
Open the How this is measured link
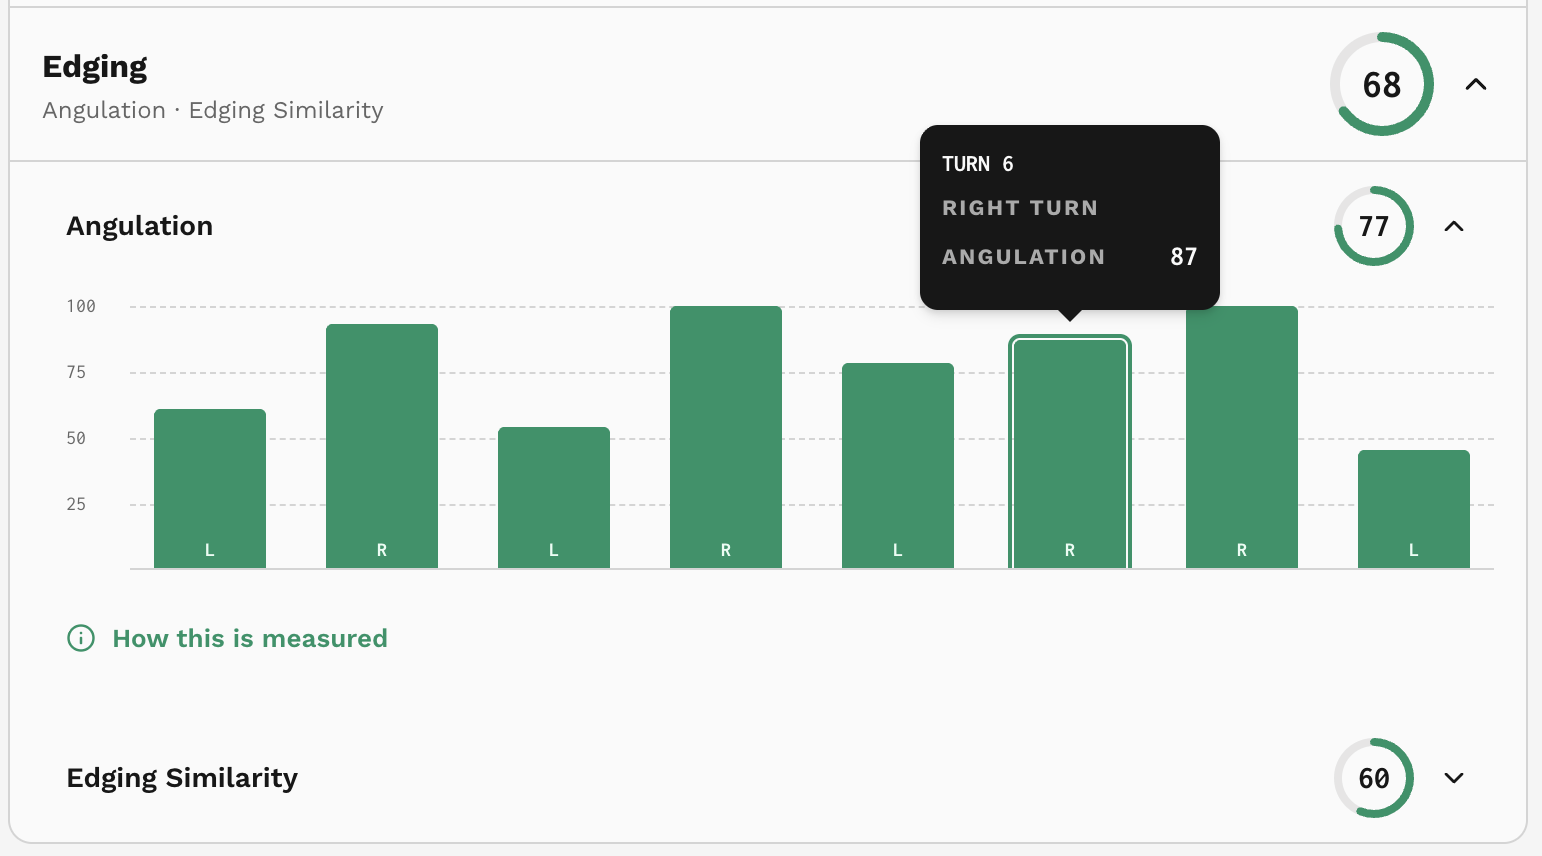pos(250,638)
